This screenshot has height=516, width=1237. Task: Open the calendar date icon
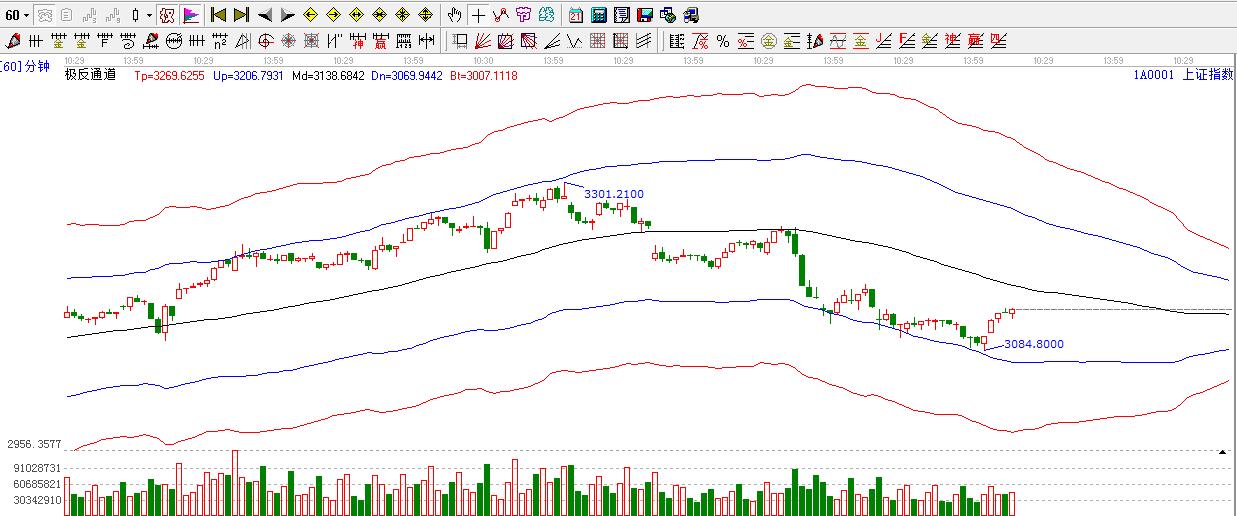pos(576,15)
